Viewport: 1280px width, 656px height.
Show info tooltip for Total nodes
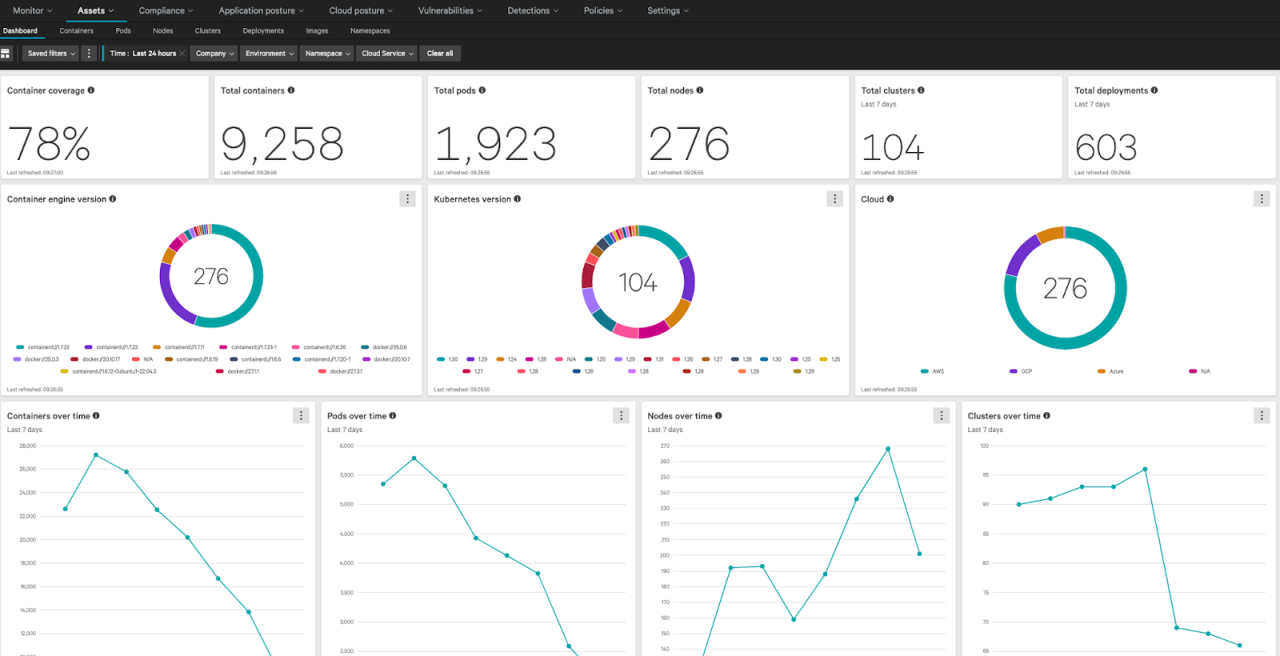700,90
